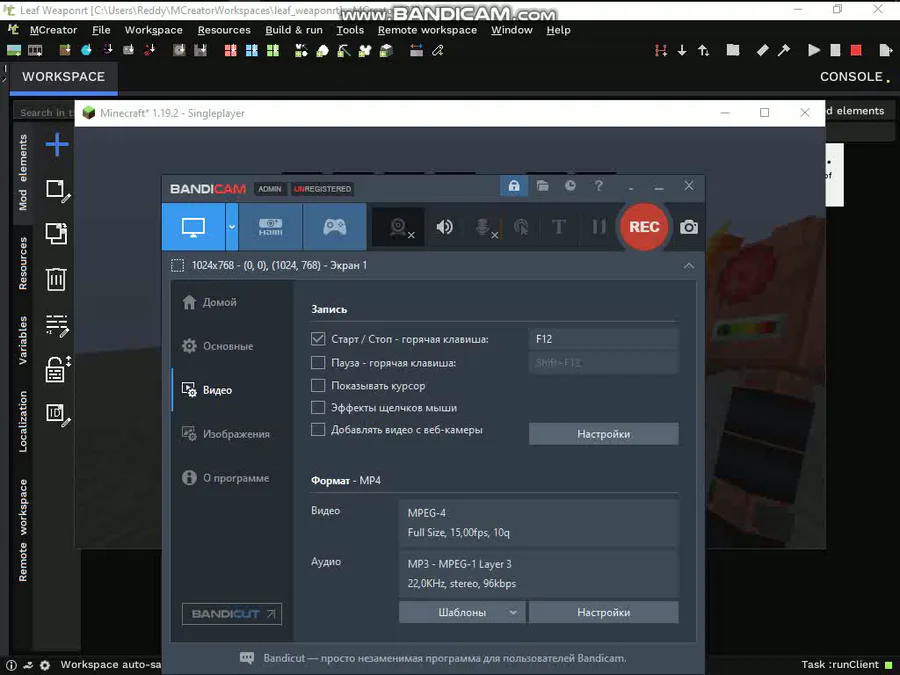This screenshot has height=675, width=900.
Task: Enable the Pause hotkey checkbox
Action: [x=318, y=363]
